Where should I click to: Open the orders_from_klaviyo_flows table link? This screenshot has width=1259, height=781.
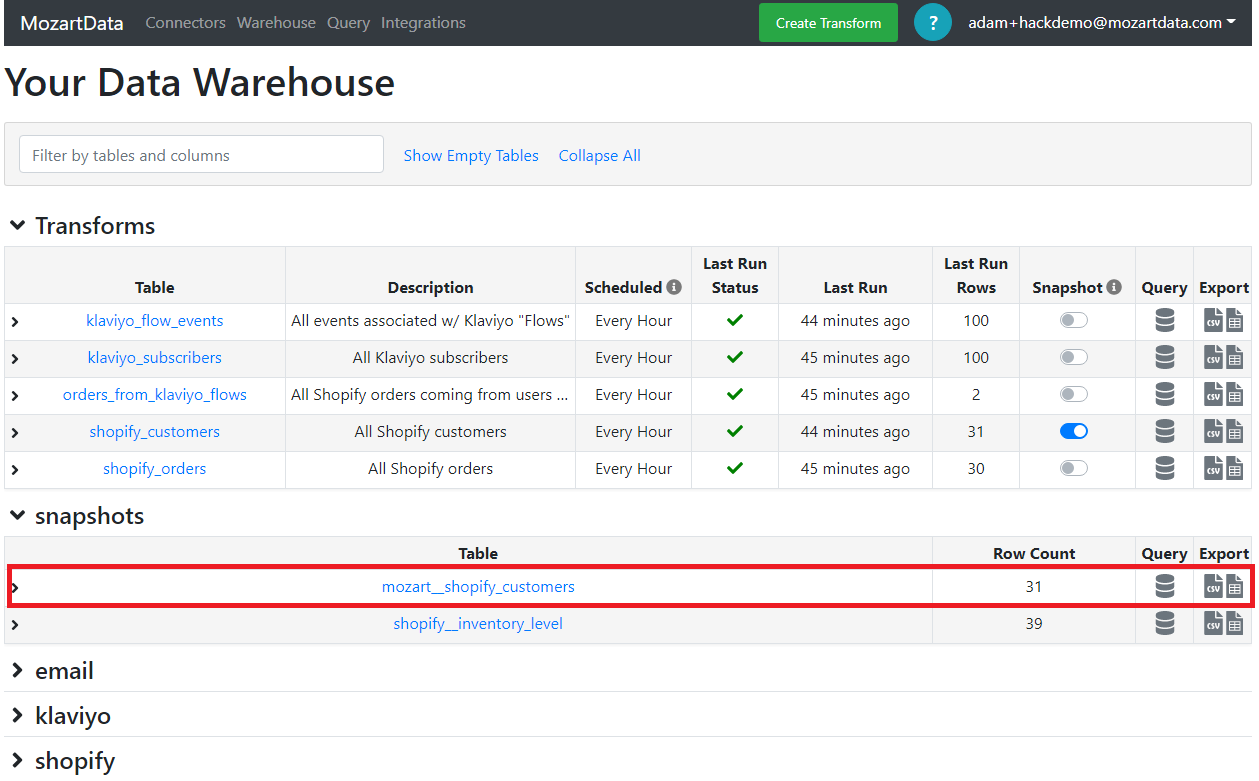point(155,395)
